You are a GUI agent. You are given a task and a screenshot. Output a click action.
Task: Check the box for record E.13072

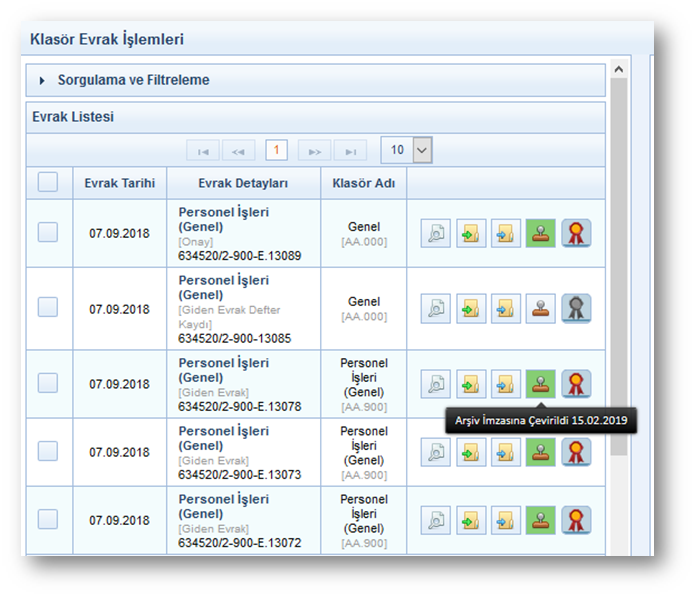[48, 519]
